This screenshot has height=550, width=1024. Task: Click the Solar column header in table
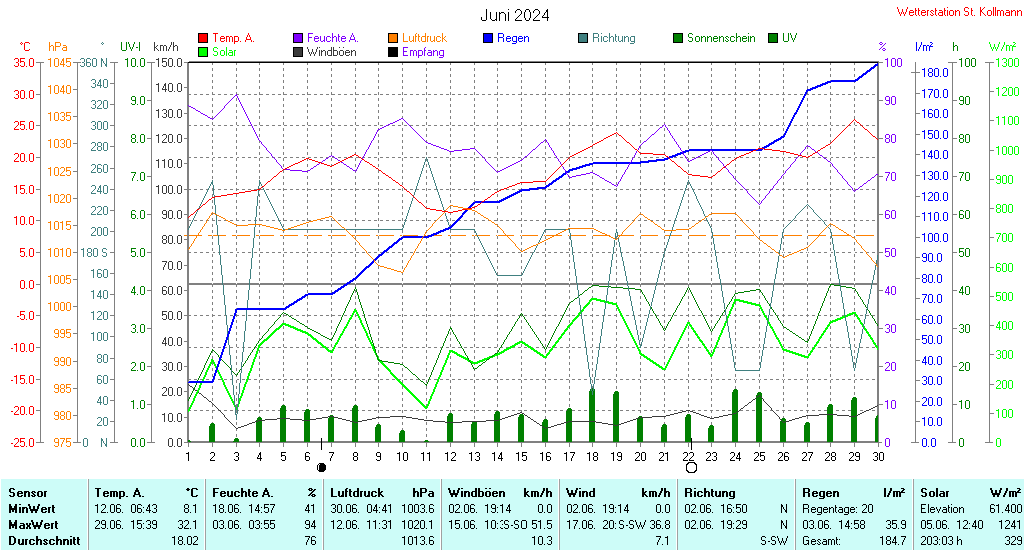pyautogui.click(x=936, y=493)
